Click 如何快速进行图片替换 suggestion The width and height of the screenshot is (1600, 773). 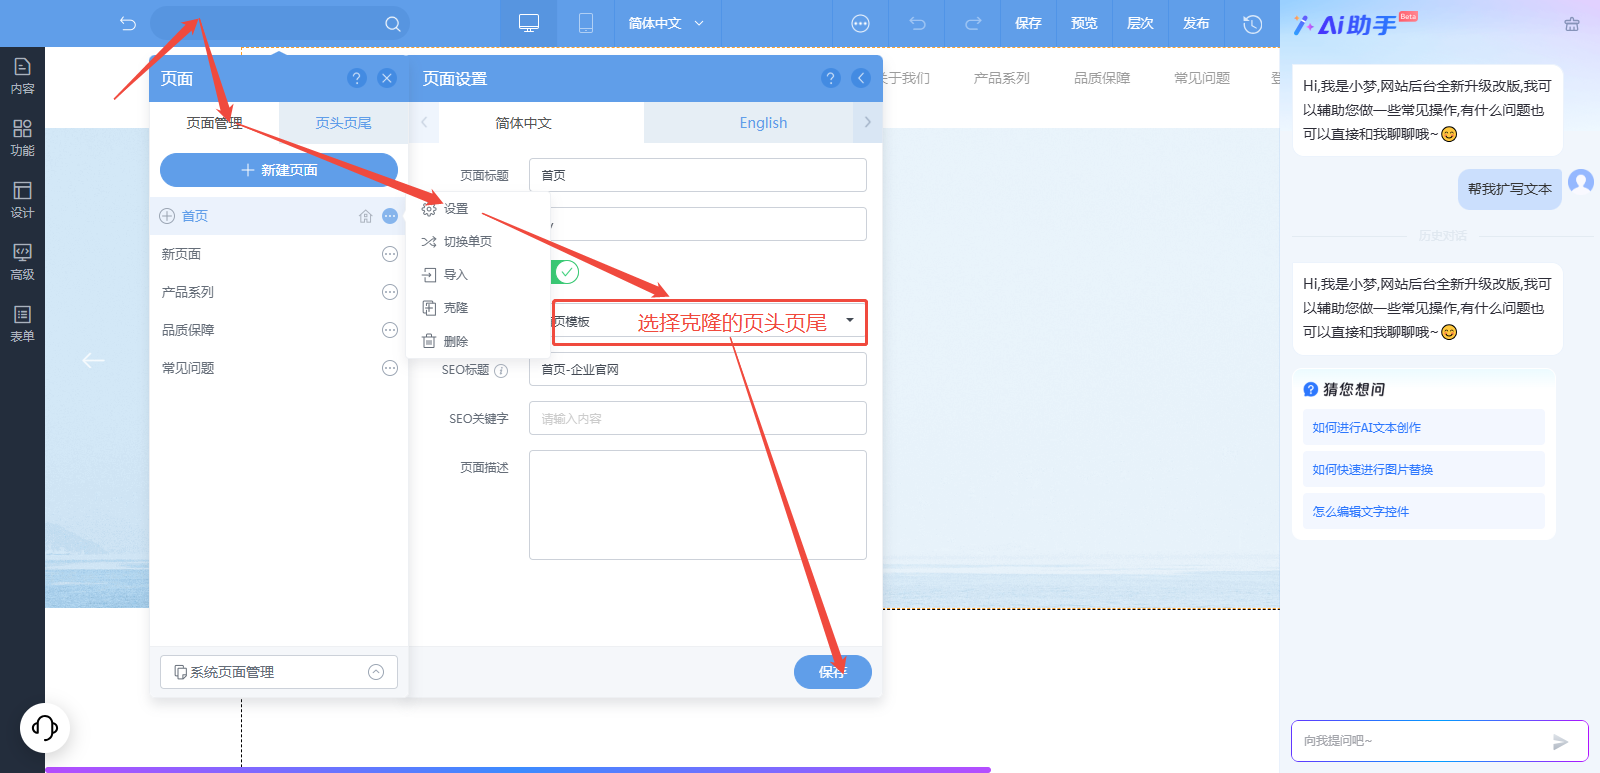tap(1423, 469)
